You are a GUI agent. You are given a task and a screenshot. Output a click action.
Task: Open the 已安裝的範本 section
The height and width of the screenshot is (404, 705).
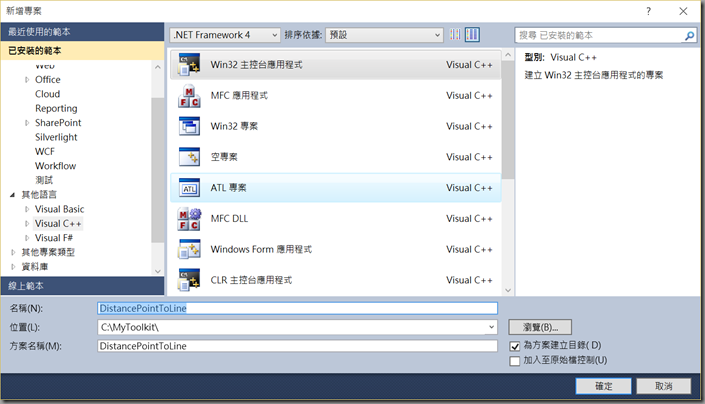pyautogui.click(x=82, y=51)
